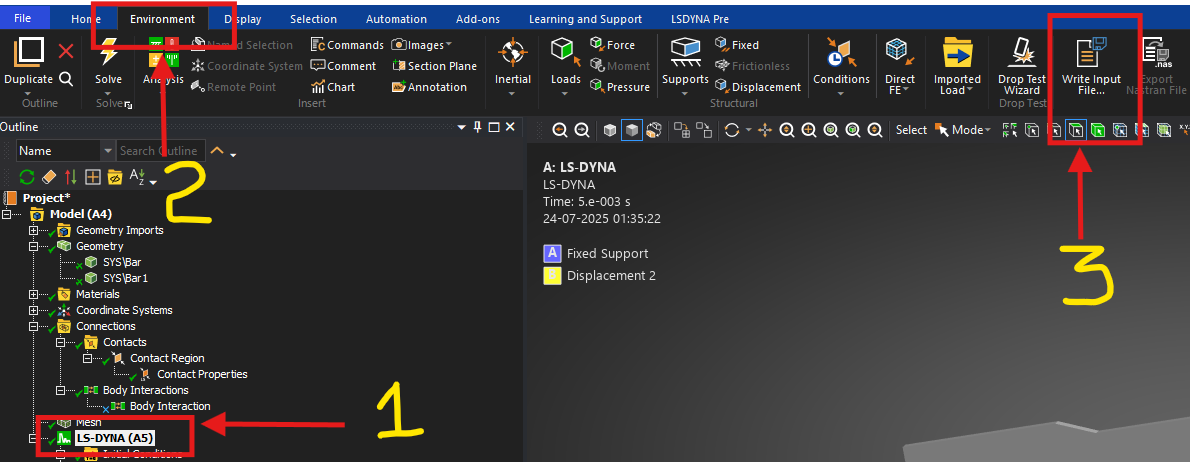The image size is (1190, 462).
Task: Insert a Comment
Action: tap(343, 66)
